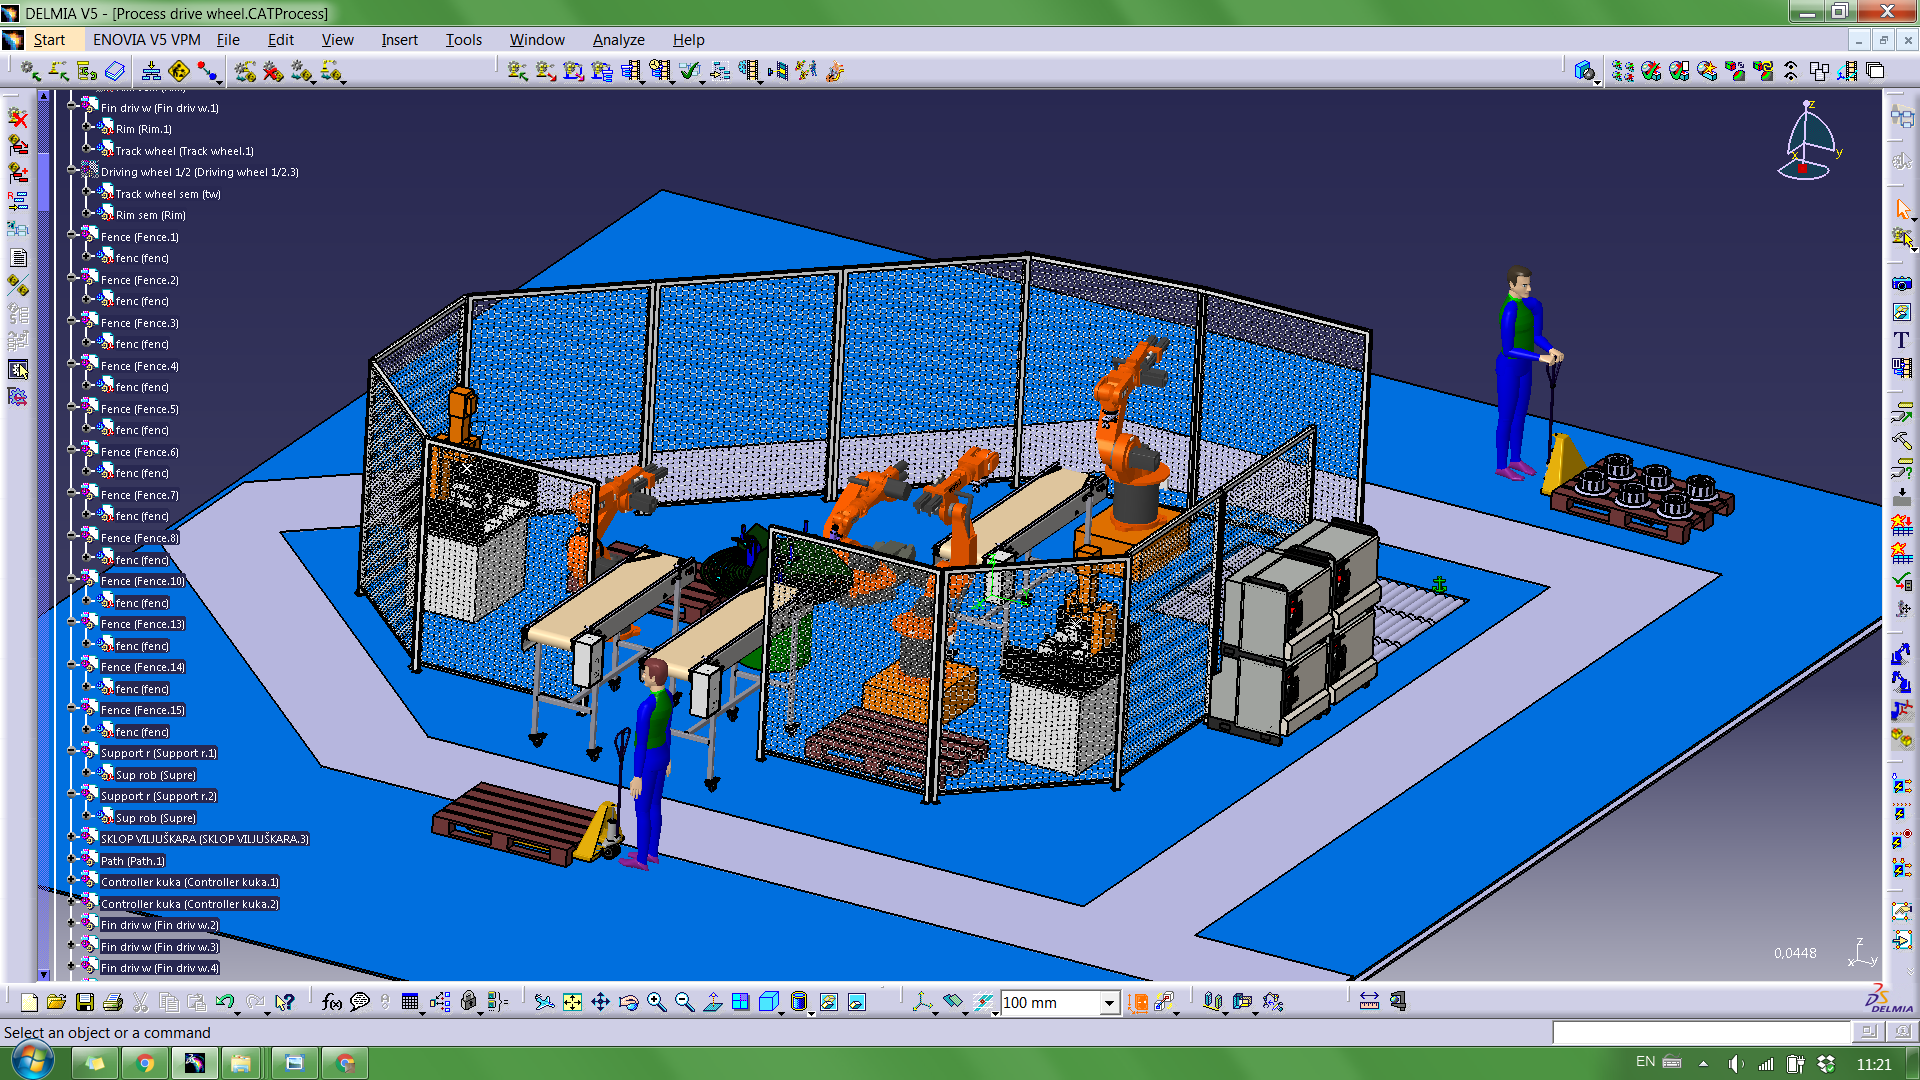1920x1080 pixels.
Task: Select Track wheel (Track wheel.1) in tree
Action: 184,151
